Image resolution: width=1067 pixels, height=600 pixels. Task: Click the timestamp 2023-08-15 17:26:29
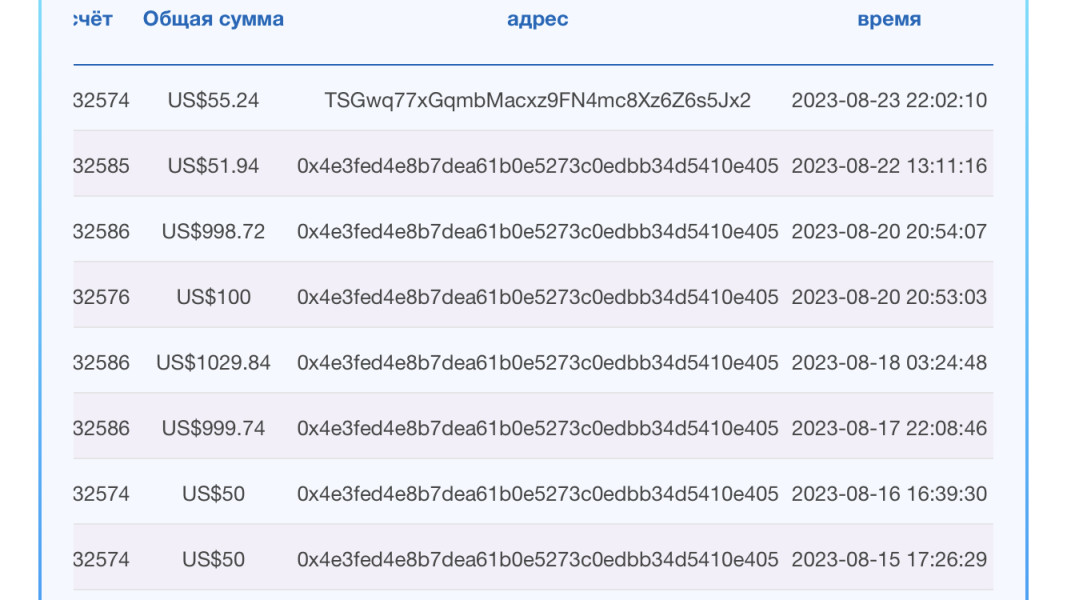(x=889, y=560)
